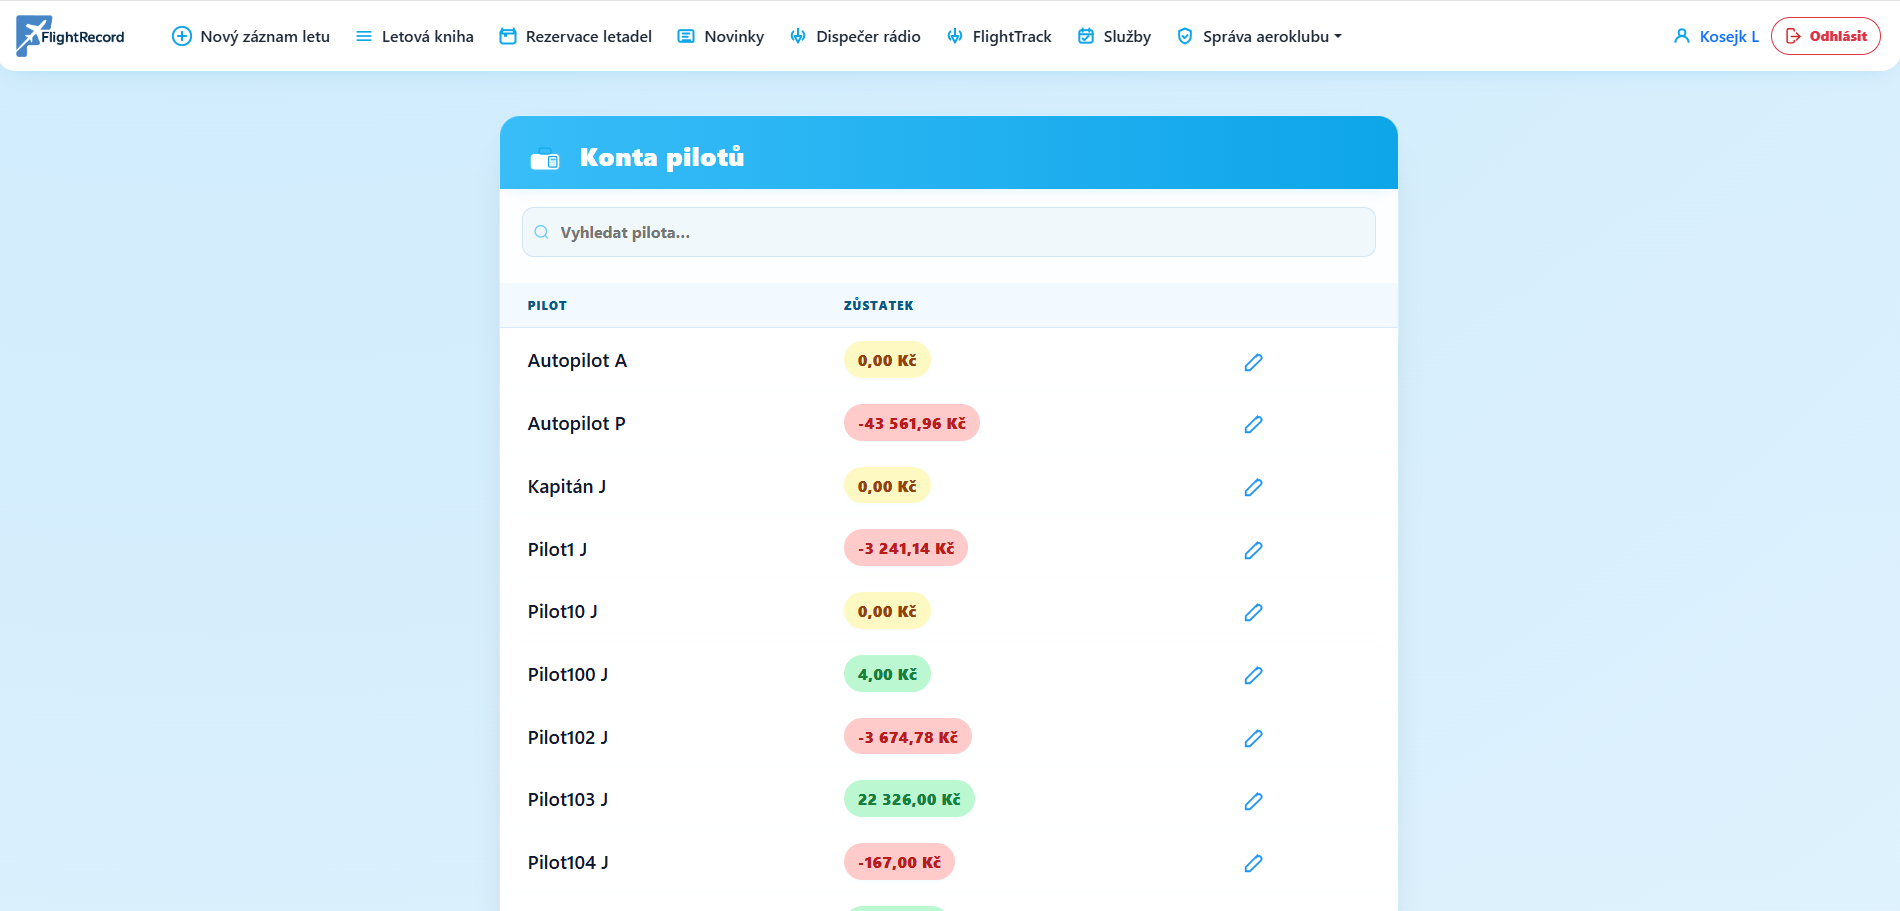
Task: Edit the Pilot103 J balance
Action: 1253,801
